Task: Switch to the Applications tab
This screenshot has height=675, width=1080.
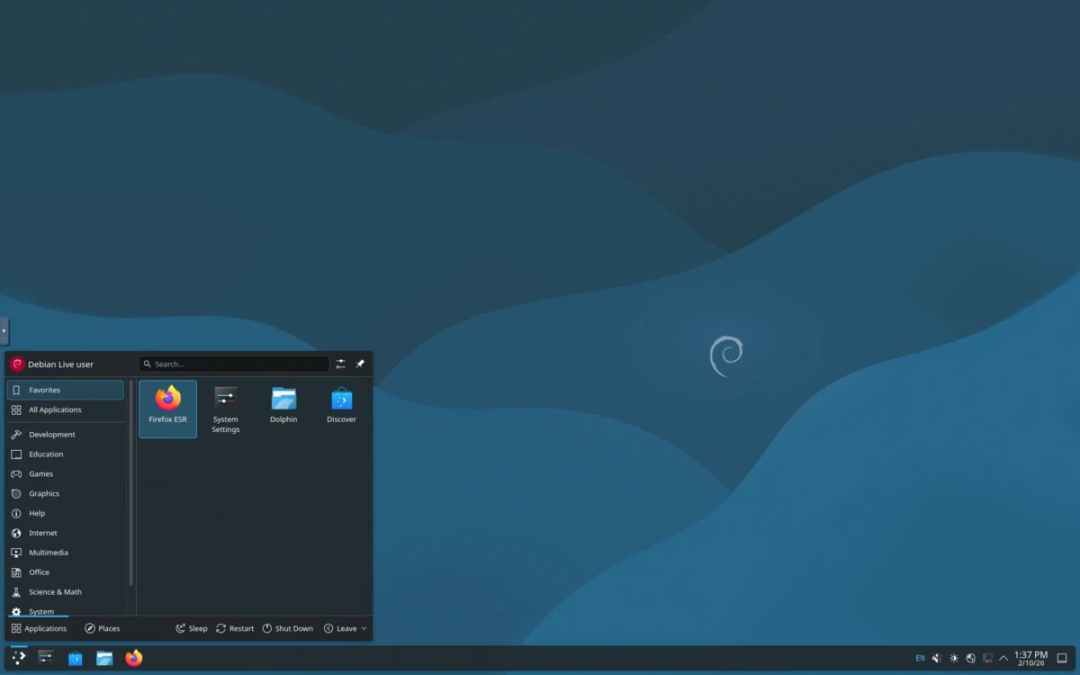Action: tap(39, 628)
